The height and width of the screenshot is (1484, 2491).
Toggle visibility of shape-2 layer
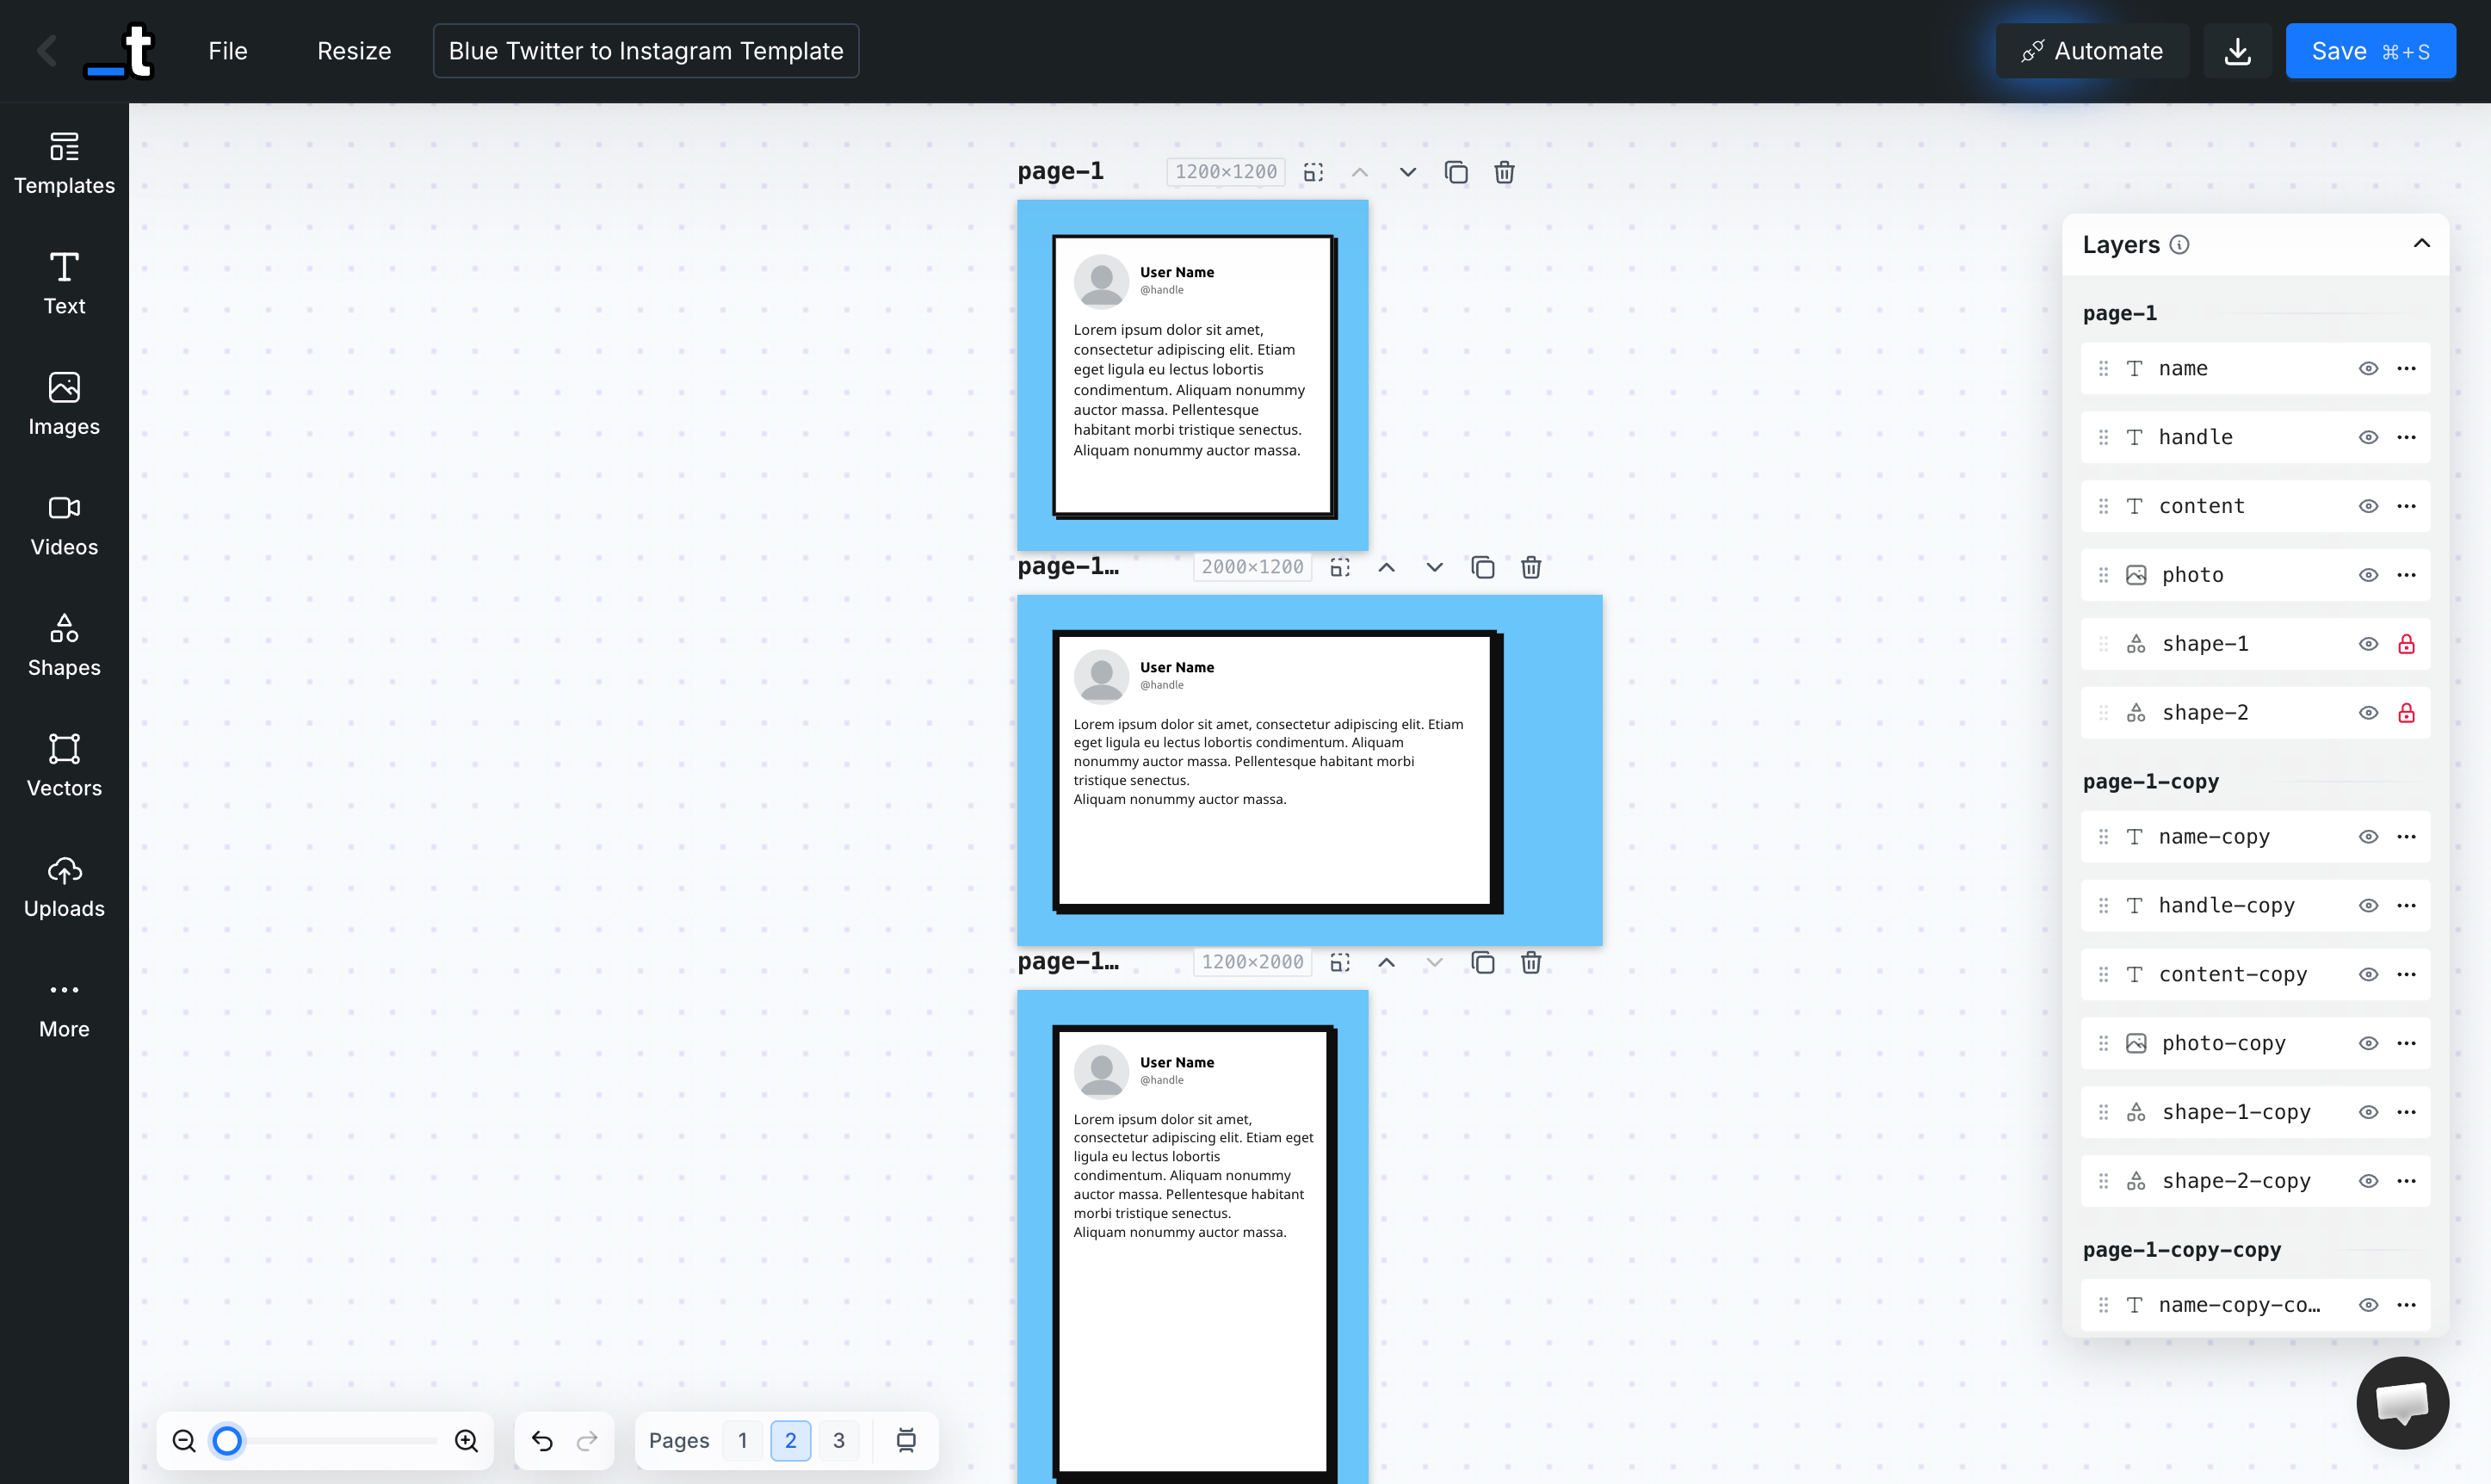[x=2368, y=713]
